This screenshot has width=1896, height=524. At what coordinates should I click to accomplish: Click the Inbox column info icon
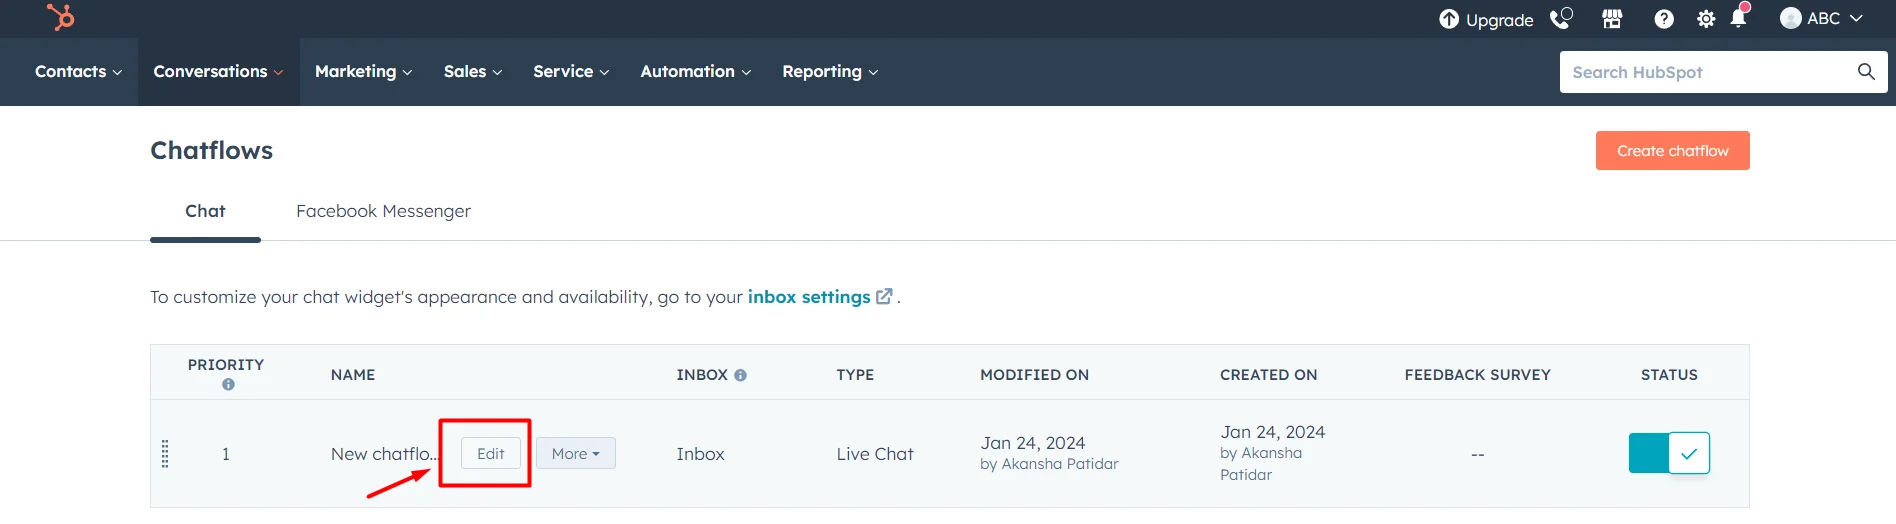coord(740,375)
